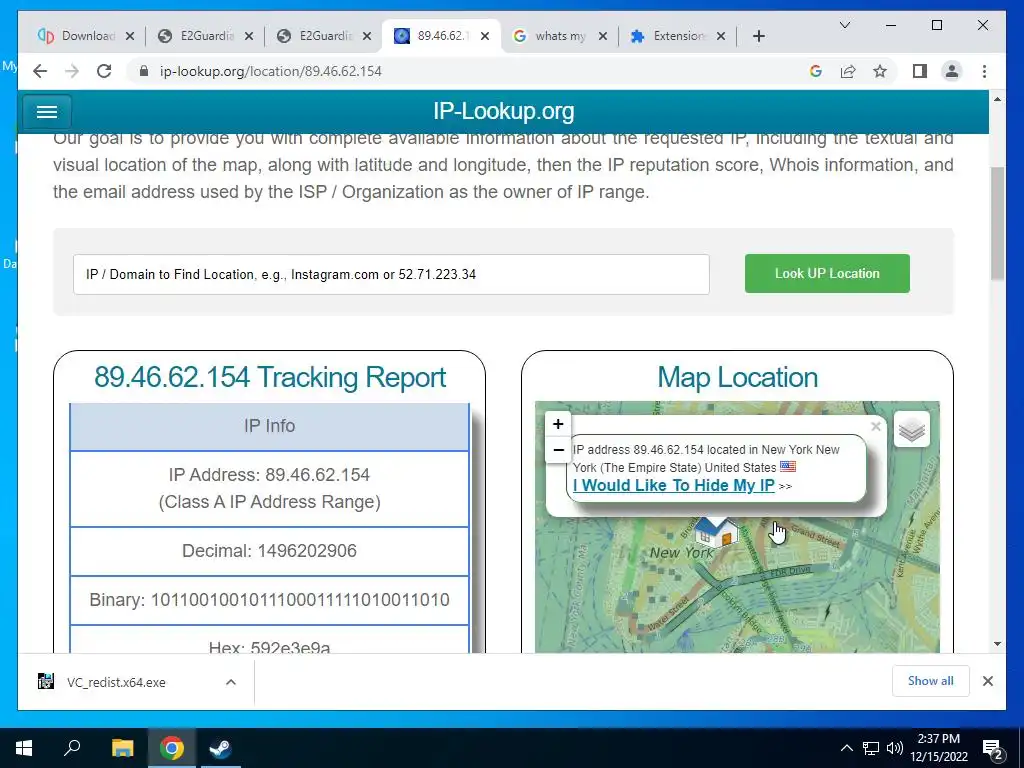The width and height of the screenshot is (1024, 768).
Task: Open the Chrome profile menu
Action: click(952, 71)
